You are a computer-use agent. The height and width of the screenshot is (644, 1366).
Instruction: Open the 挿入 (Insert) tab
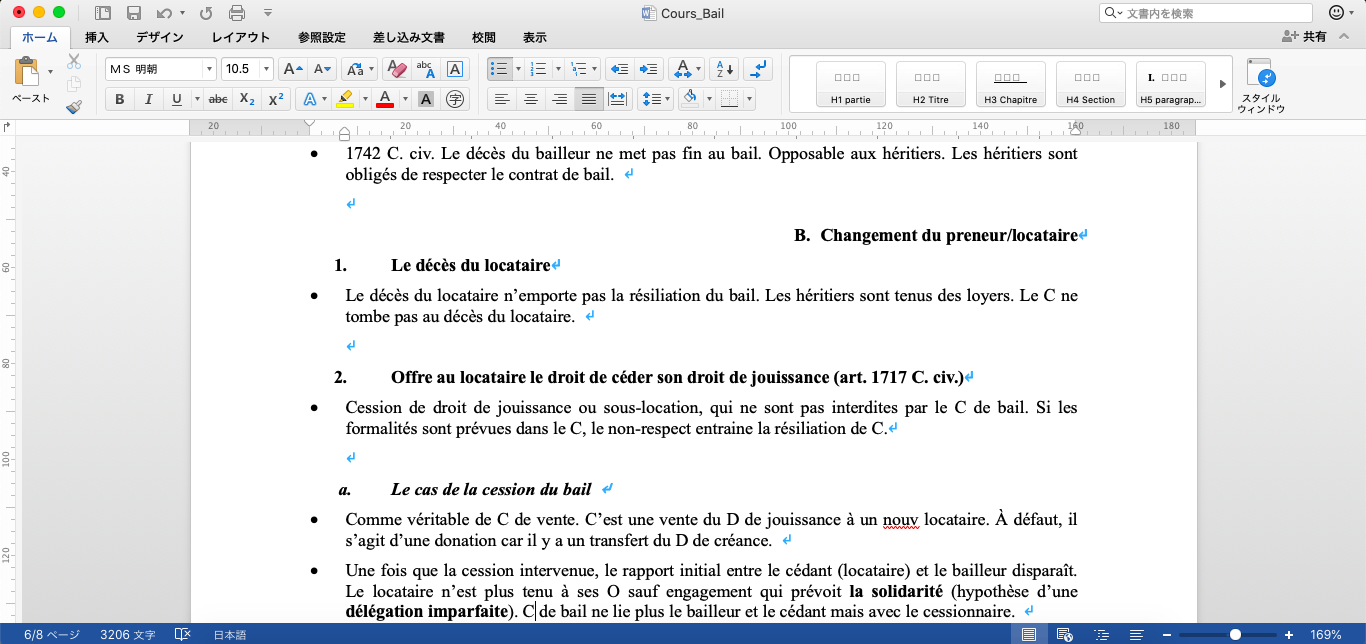tap(97, 37)
